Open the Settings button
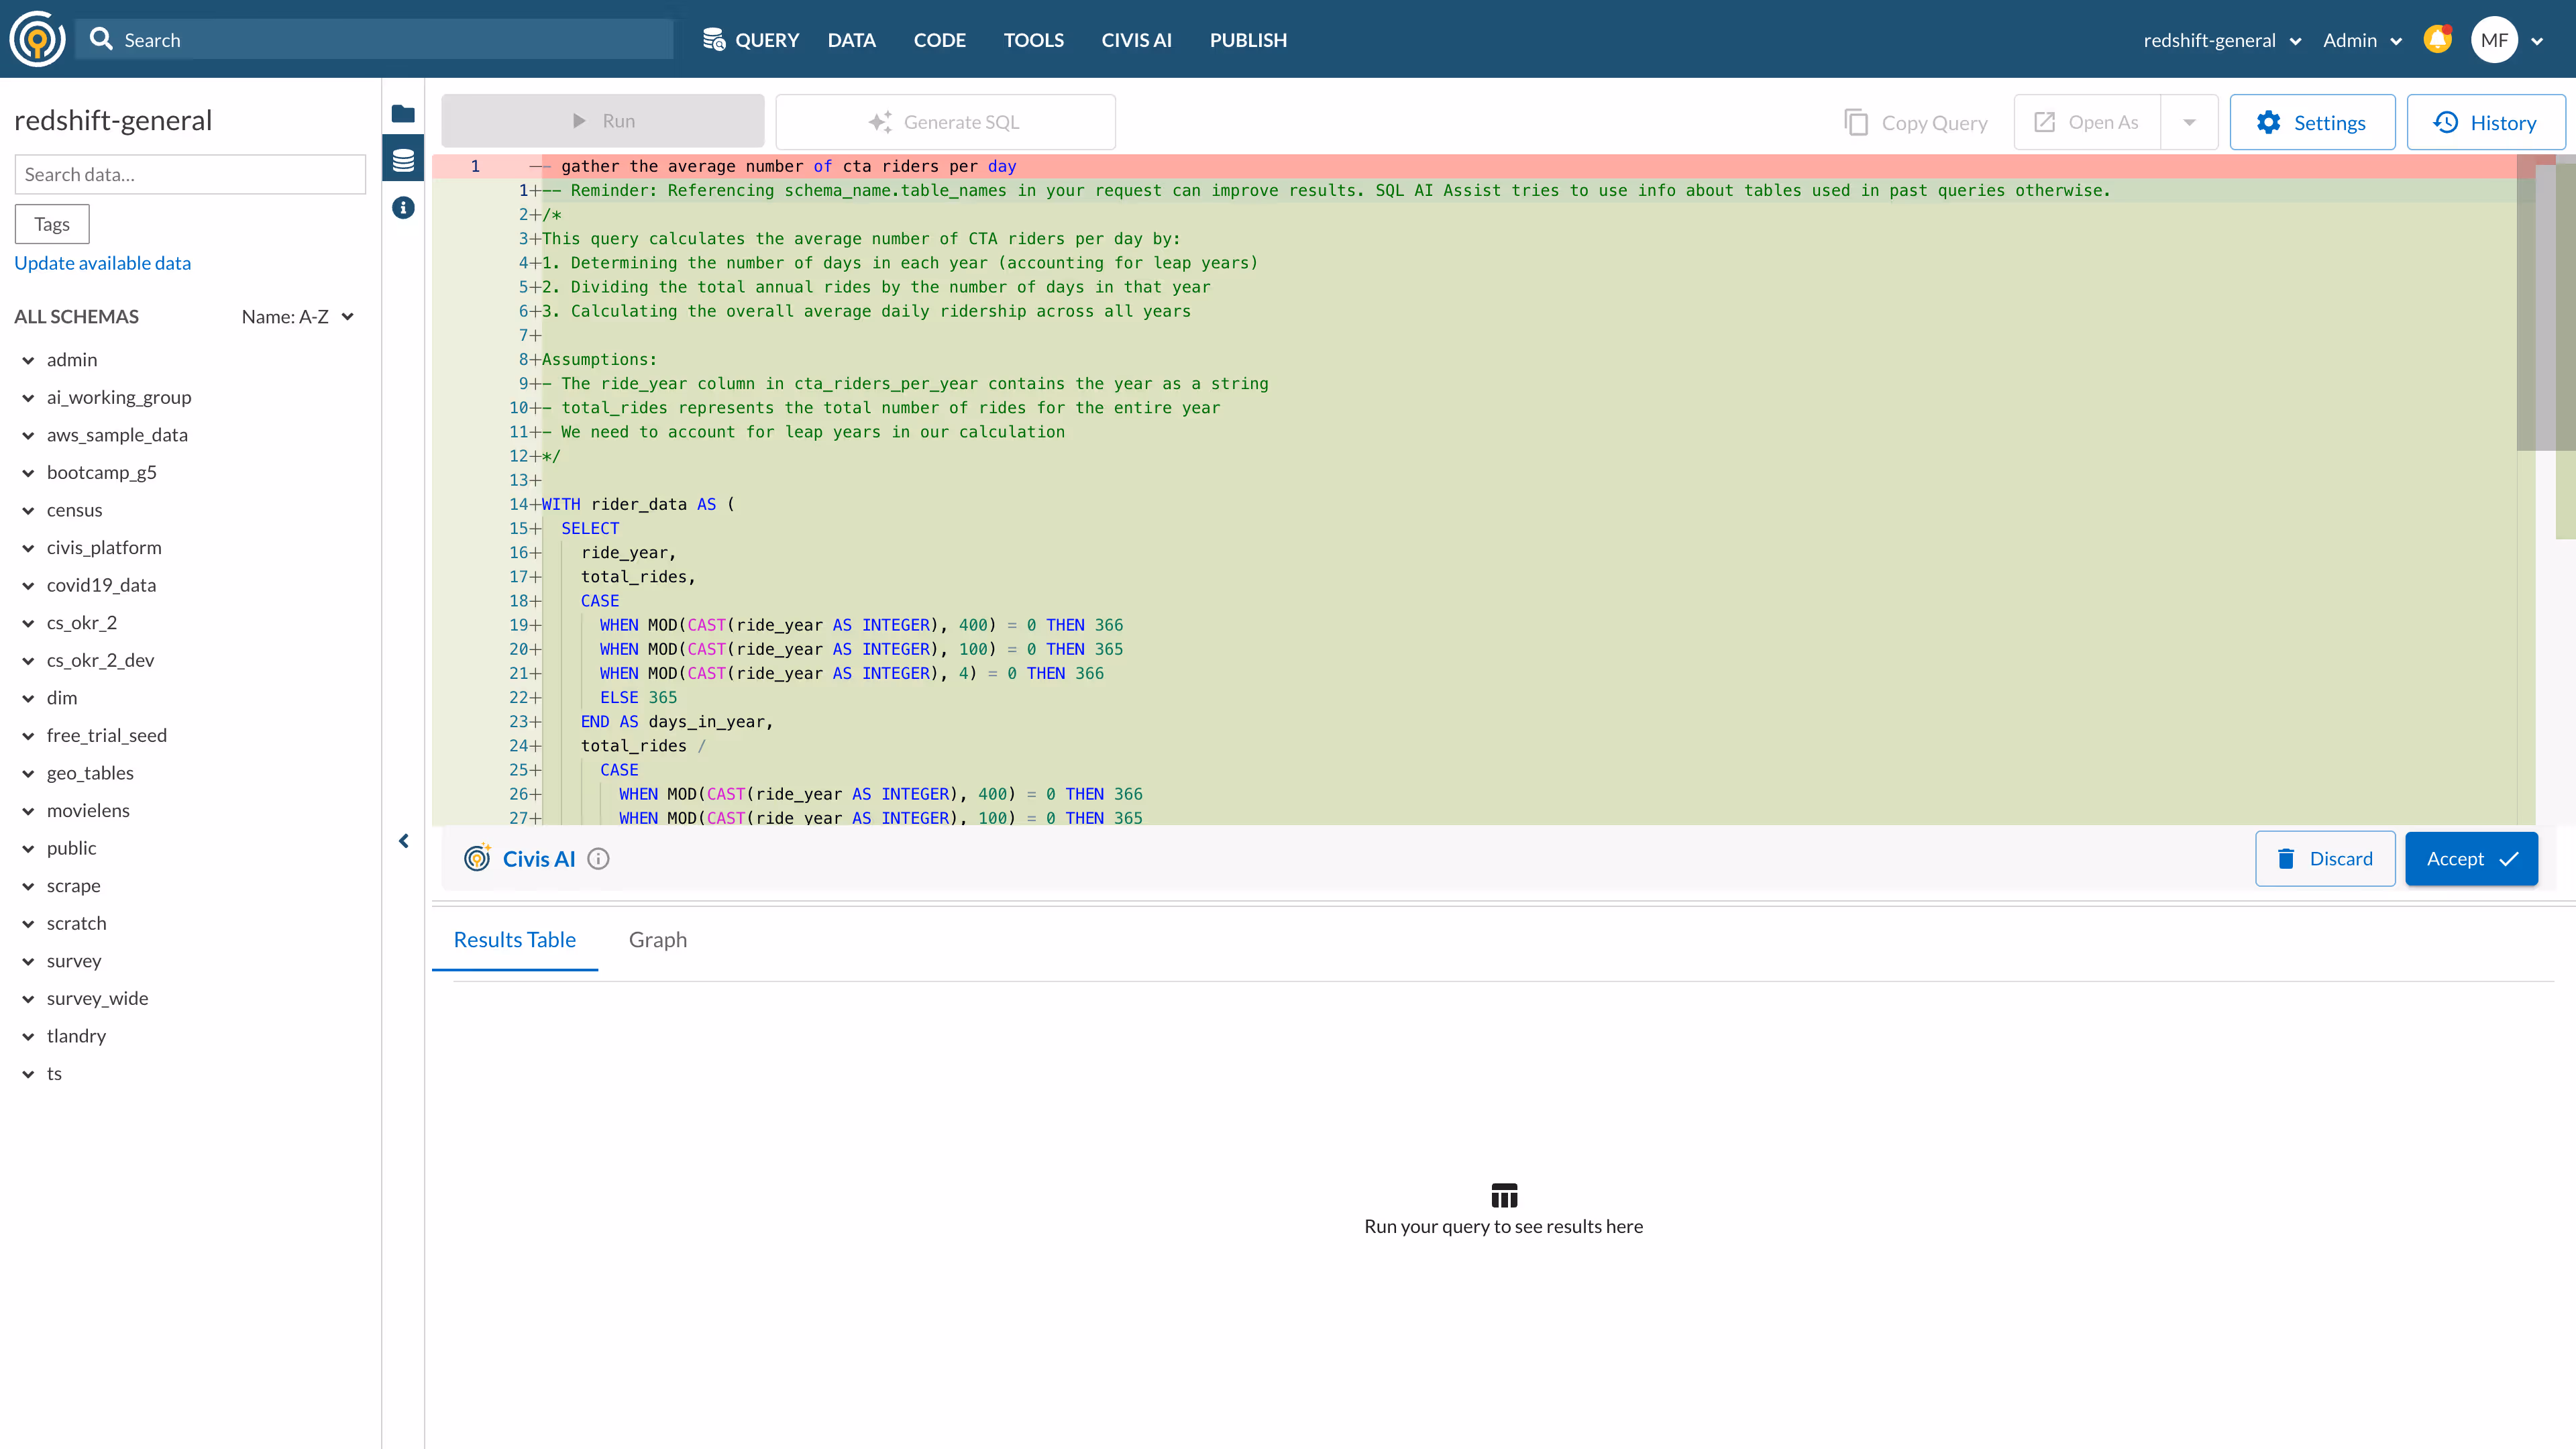Image resolution: width=2576 pixels, height=1449 pixels. coord(2312,122)
